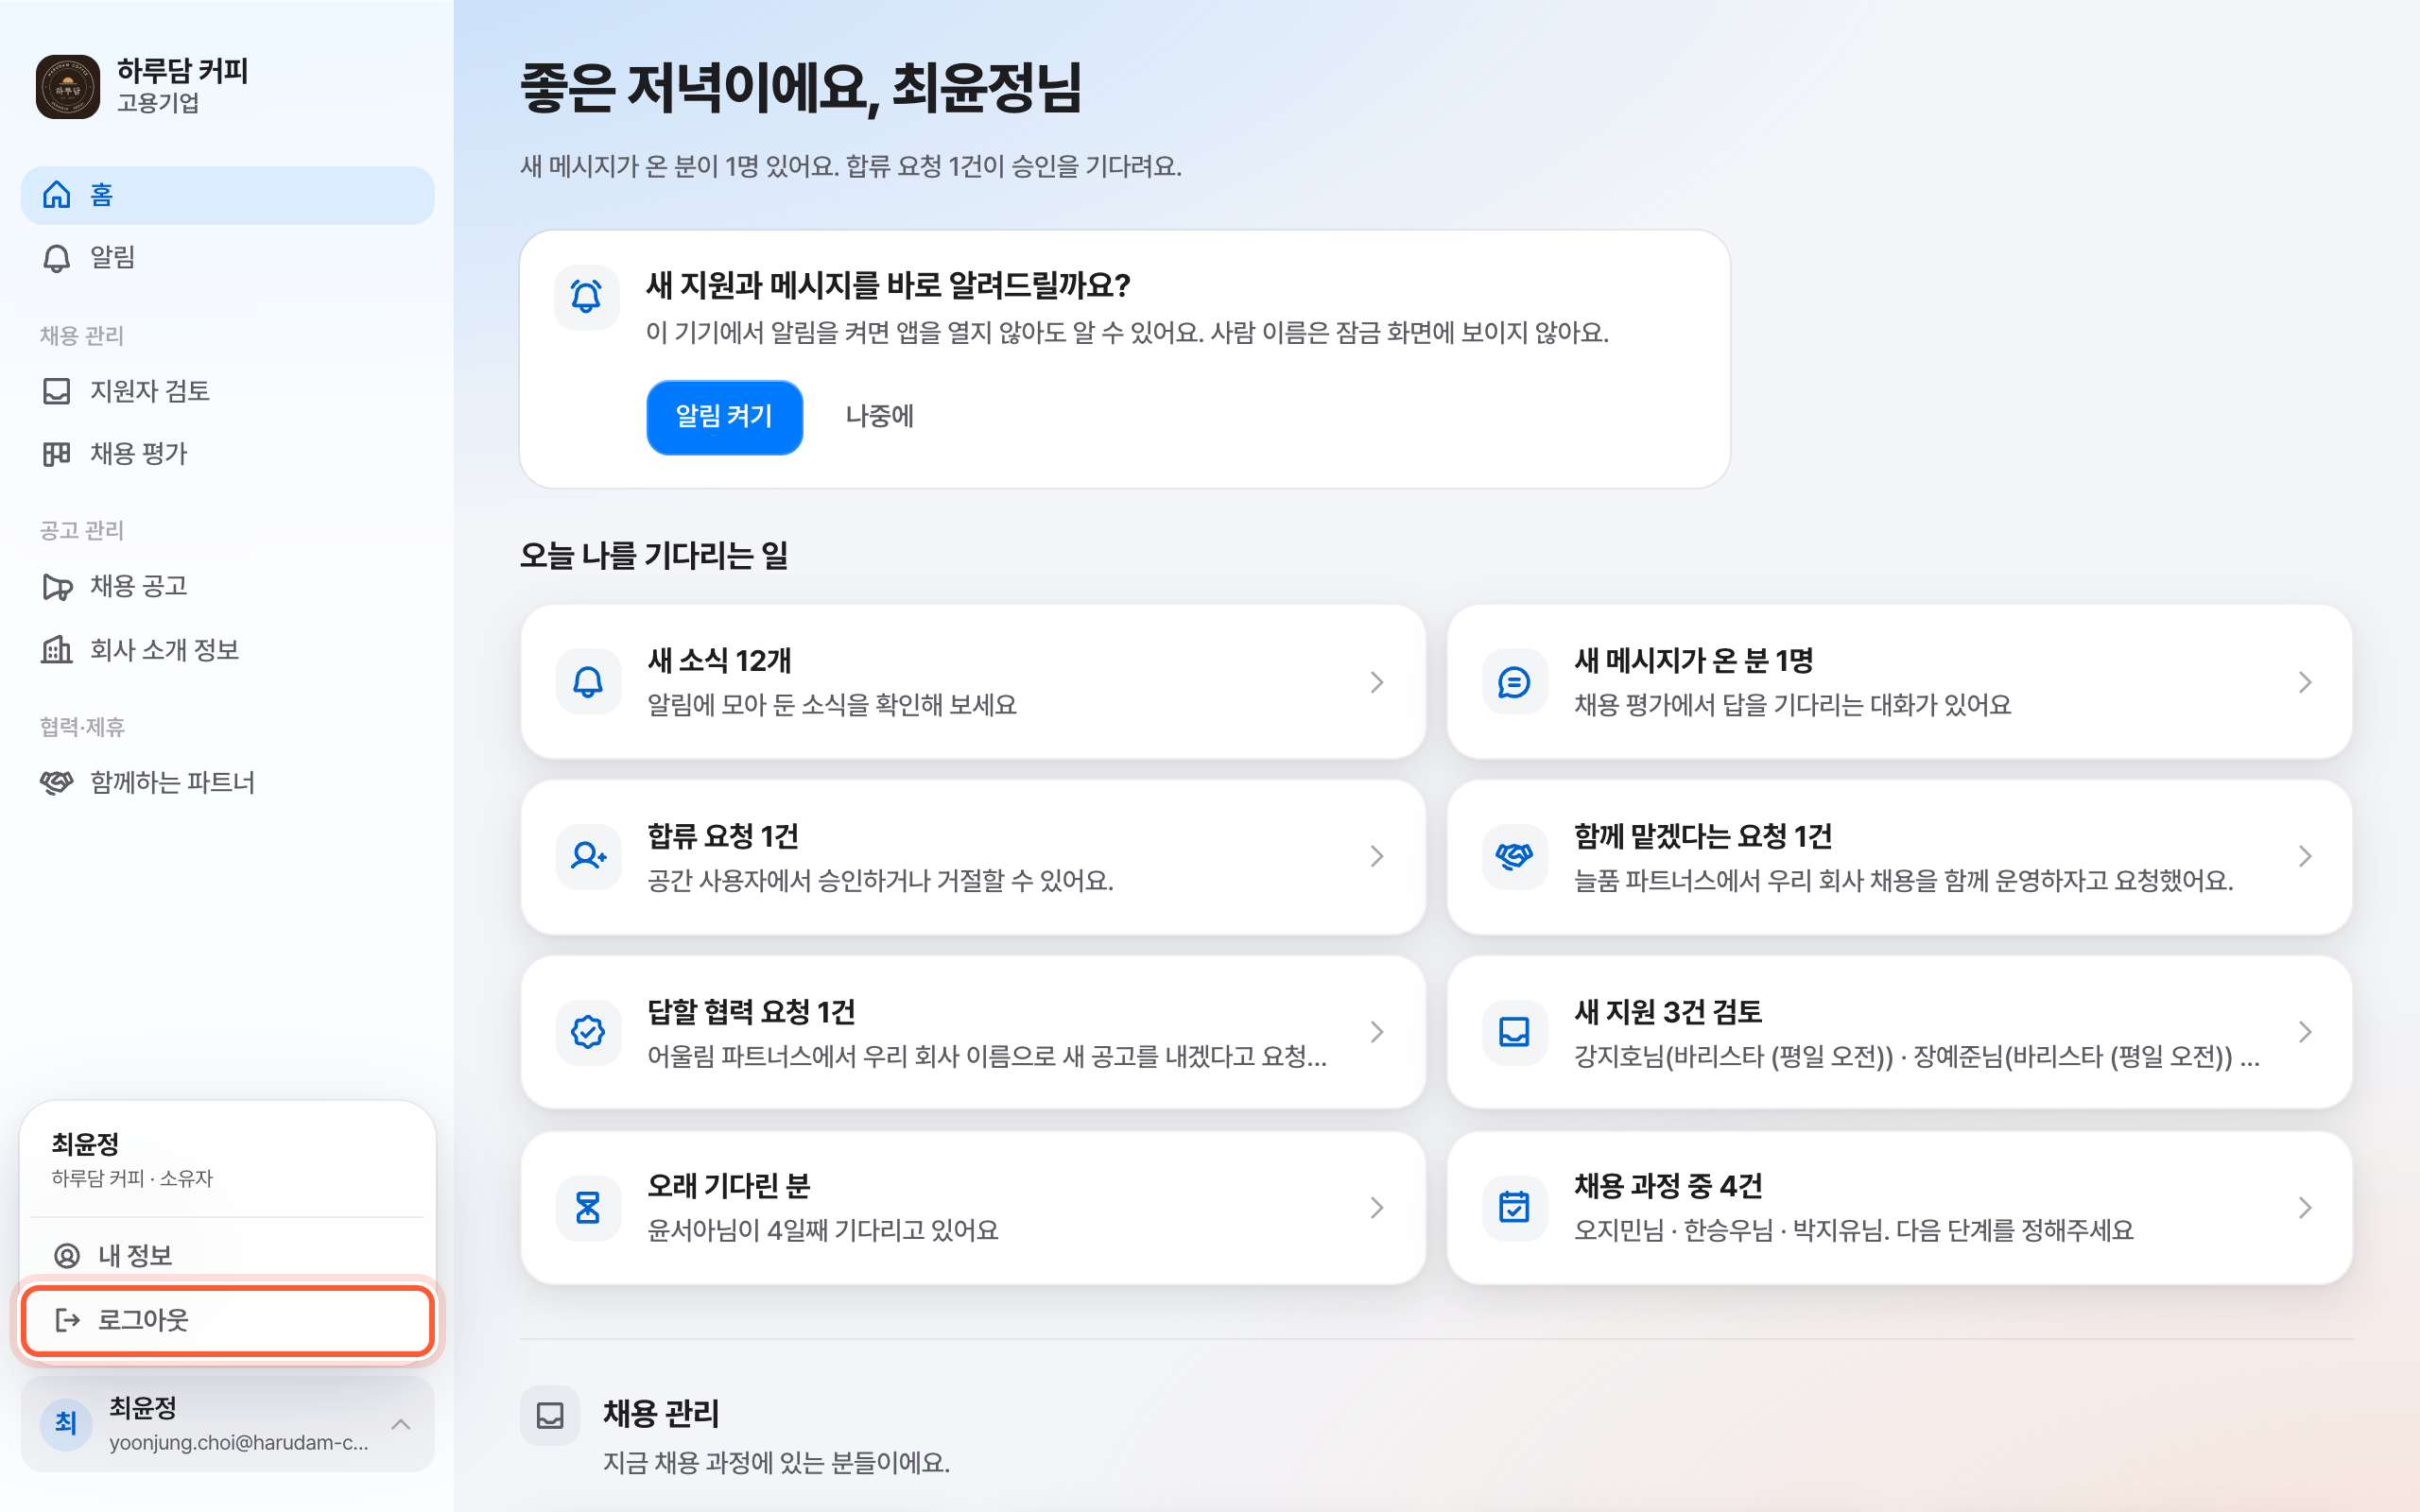Open 내 정보 in the account popup
This screenshot has height=1512, width=2420.
pos(227,1256)
